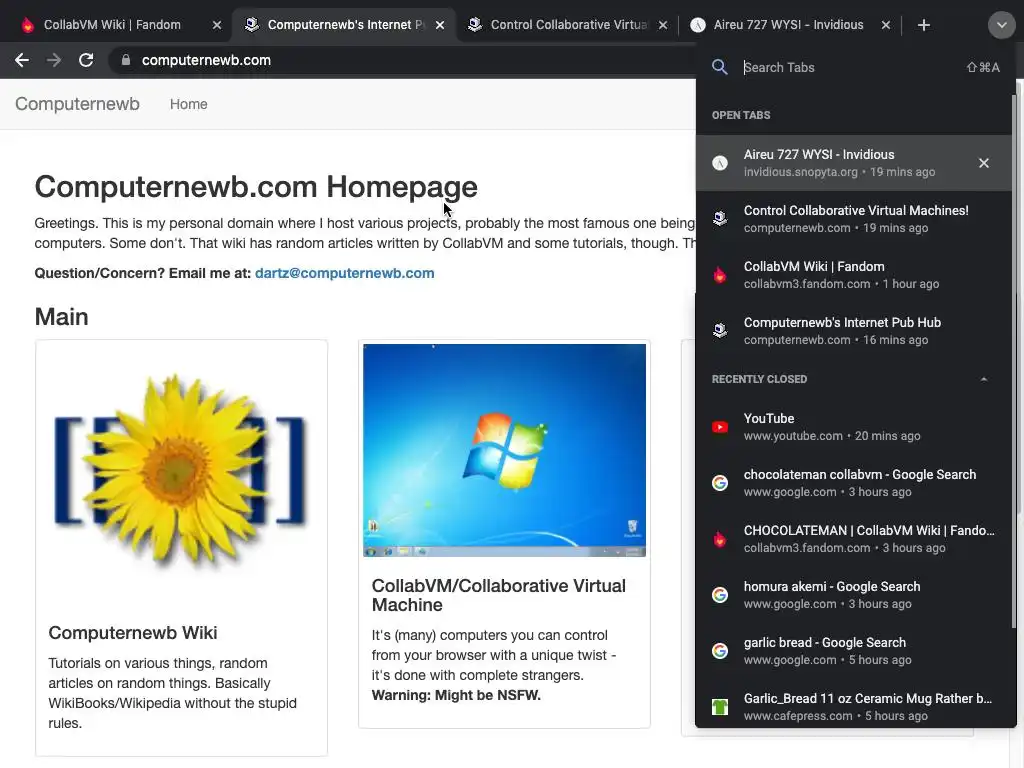The image size is (1024, 768).
Task: Click the magnifier icon in Search Tabs
Action: tap(720, 67)
